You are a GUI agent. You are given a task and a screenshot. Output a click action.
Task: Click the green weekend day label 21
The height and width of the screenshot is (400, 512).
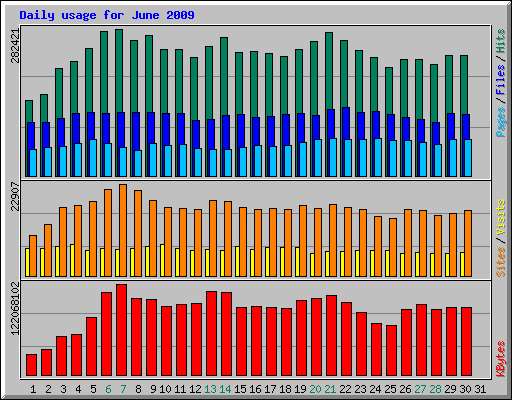pos(330,389)
